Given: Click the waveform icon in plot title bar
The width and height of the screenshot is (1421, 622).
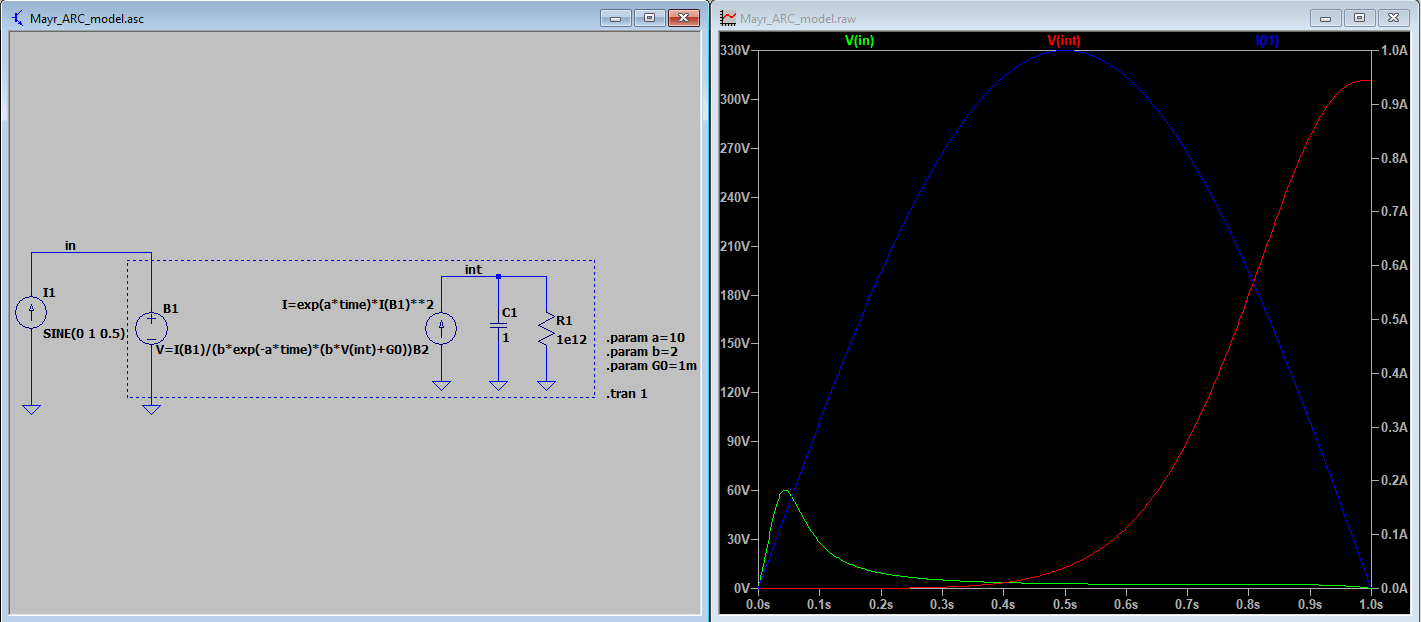Looking at the screenshot, I should click(x=728, y=18).
